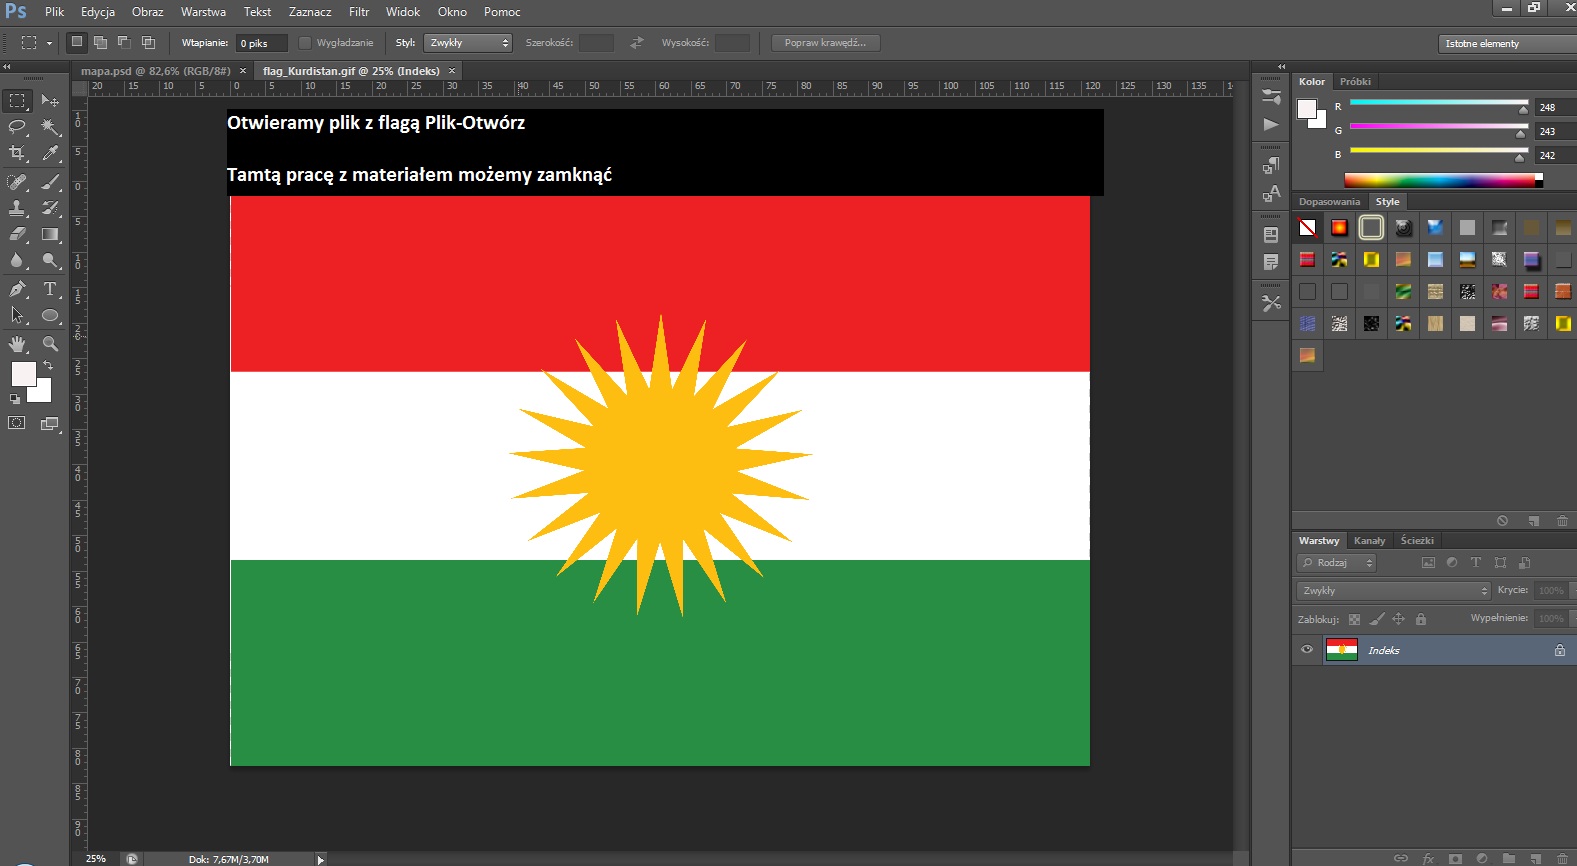Select the Lasso tool

[18, 127]
